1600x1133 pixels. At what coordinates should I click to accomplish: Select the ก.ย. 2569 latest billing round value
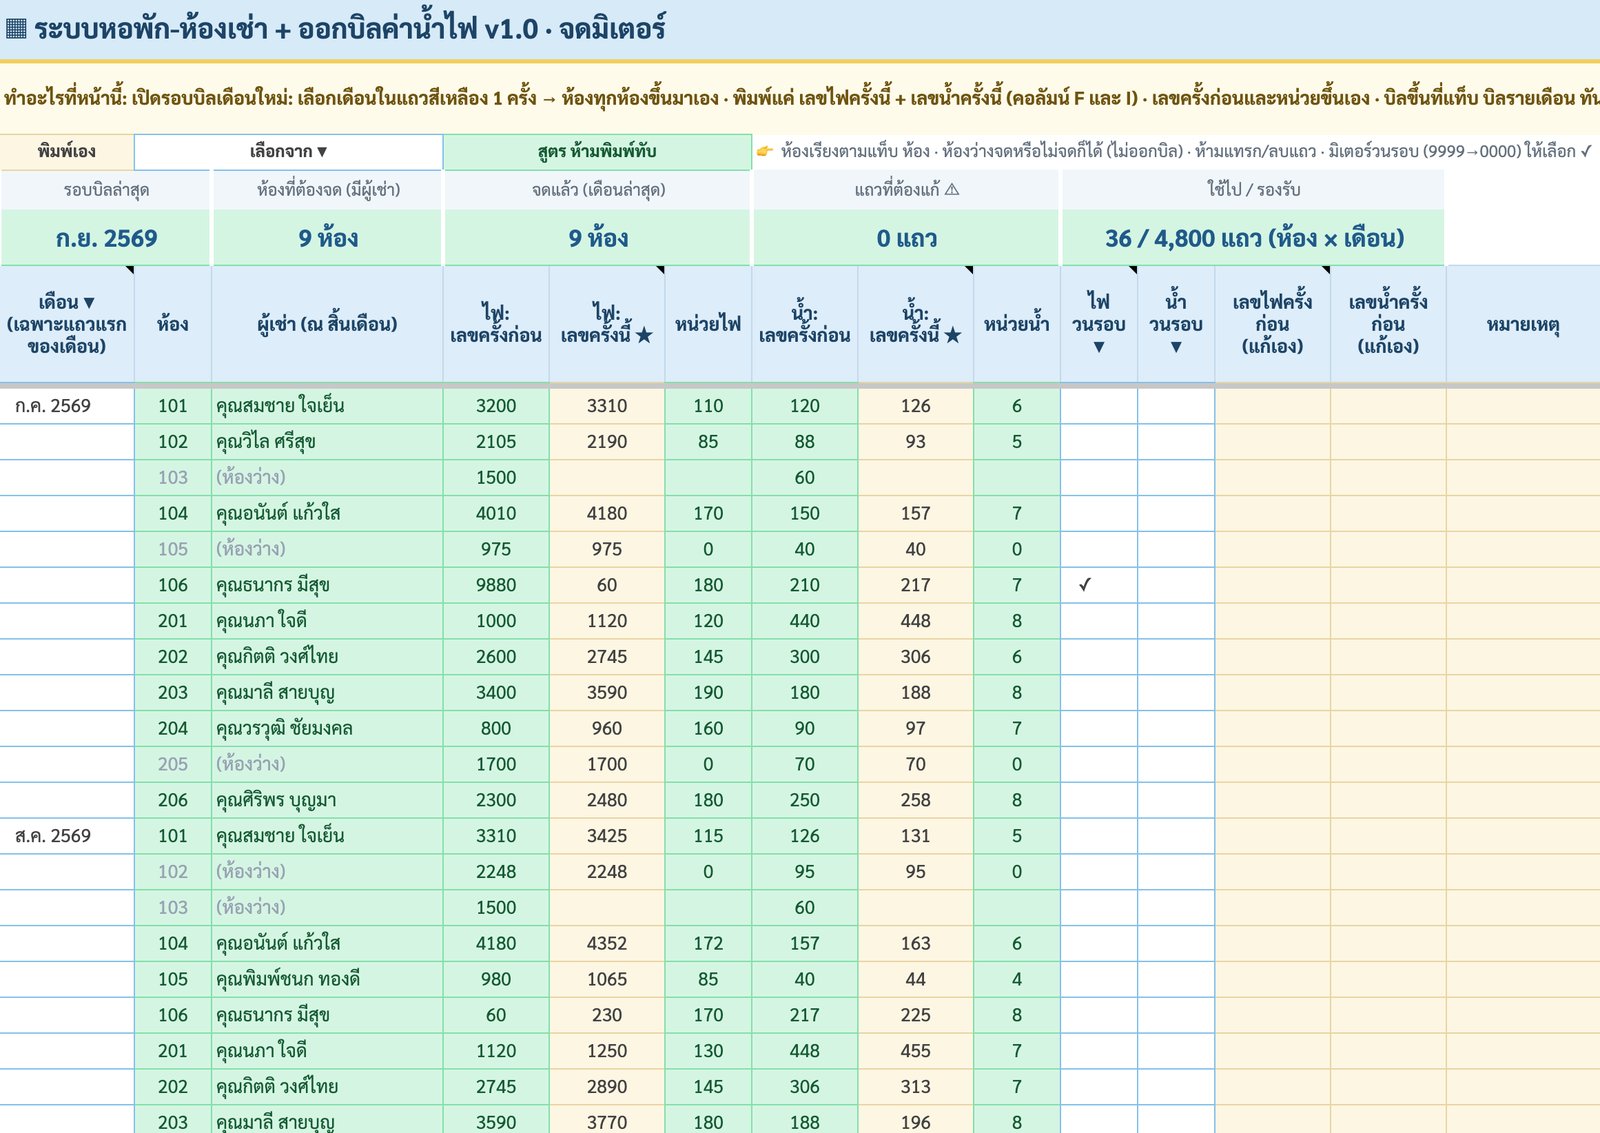pos(106,238)
